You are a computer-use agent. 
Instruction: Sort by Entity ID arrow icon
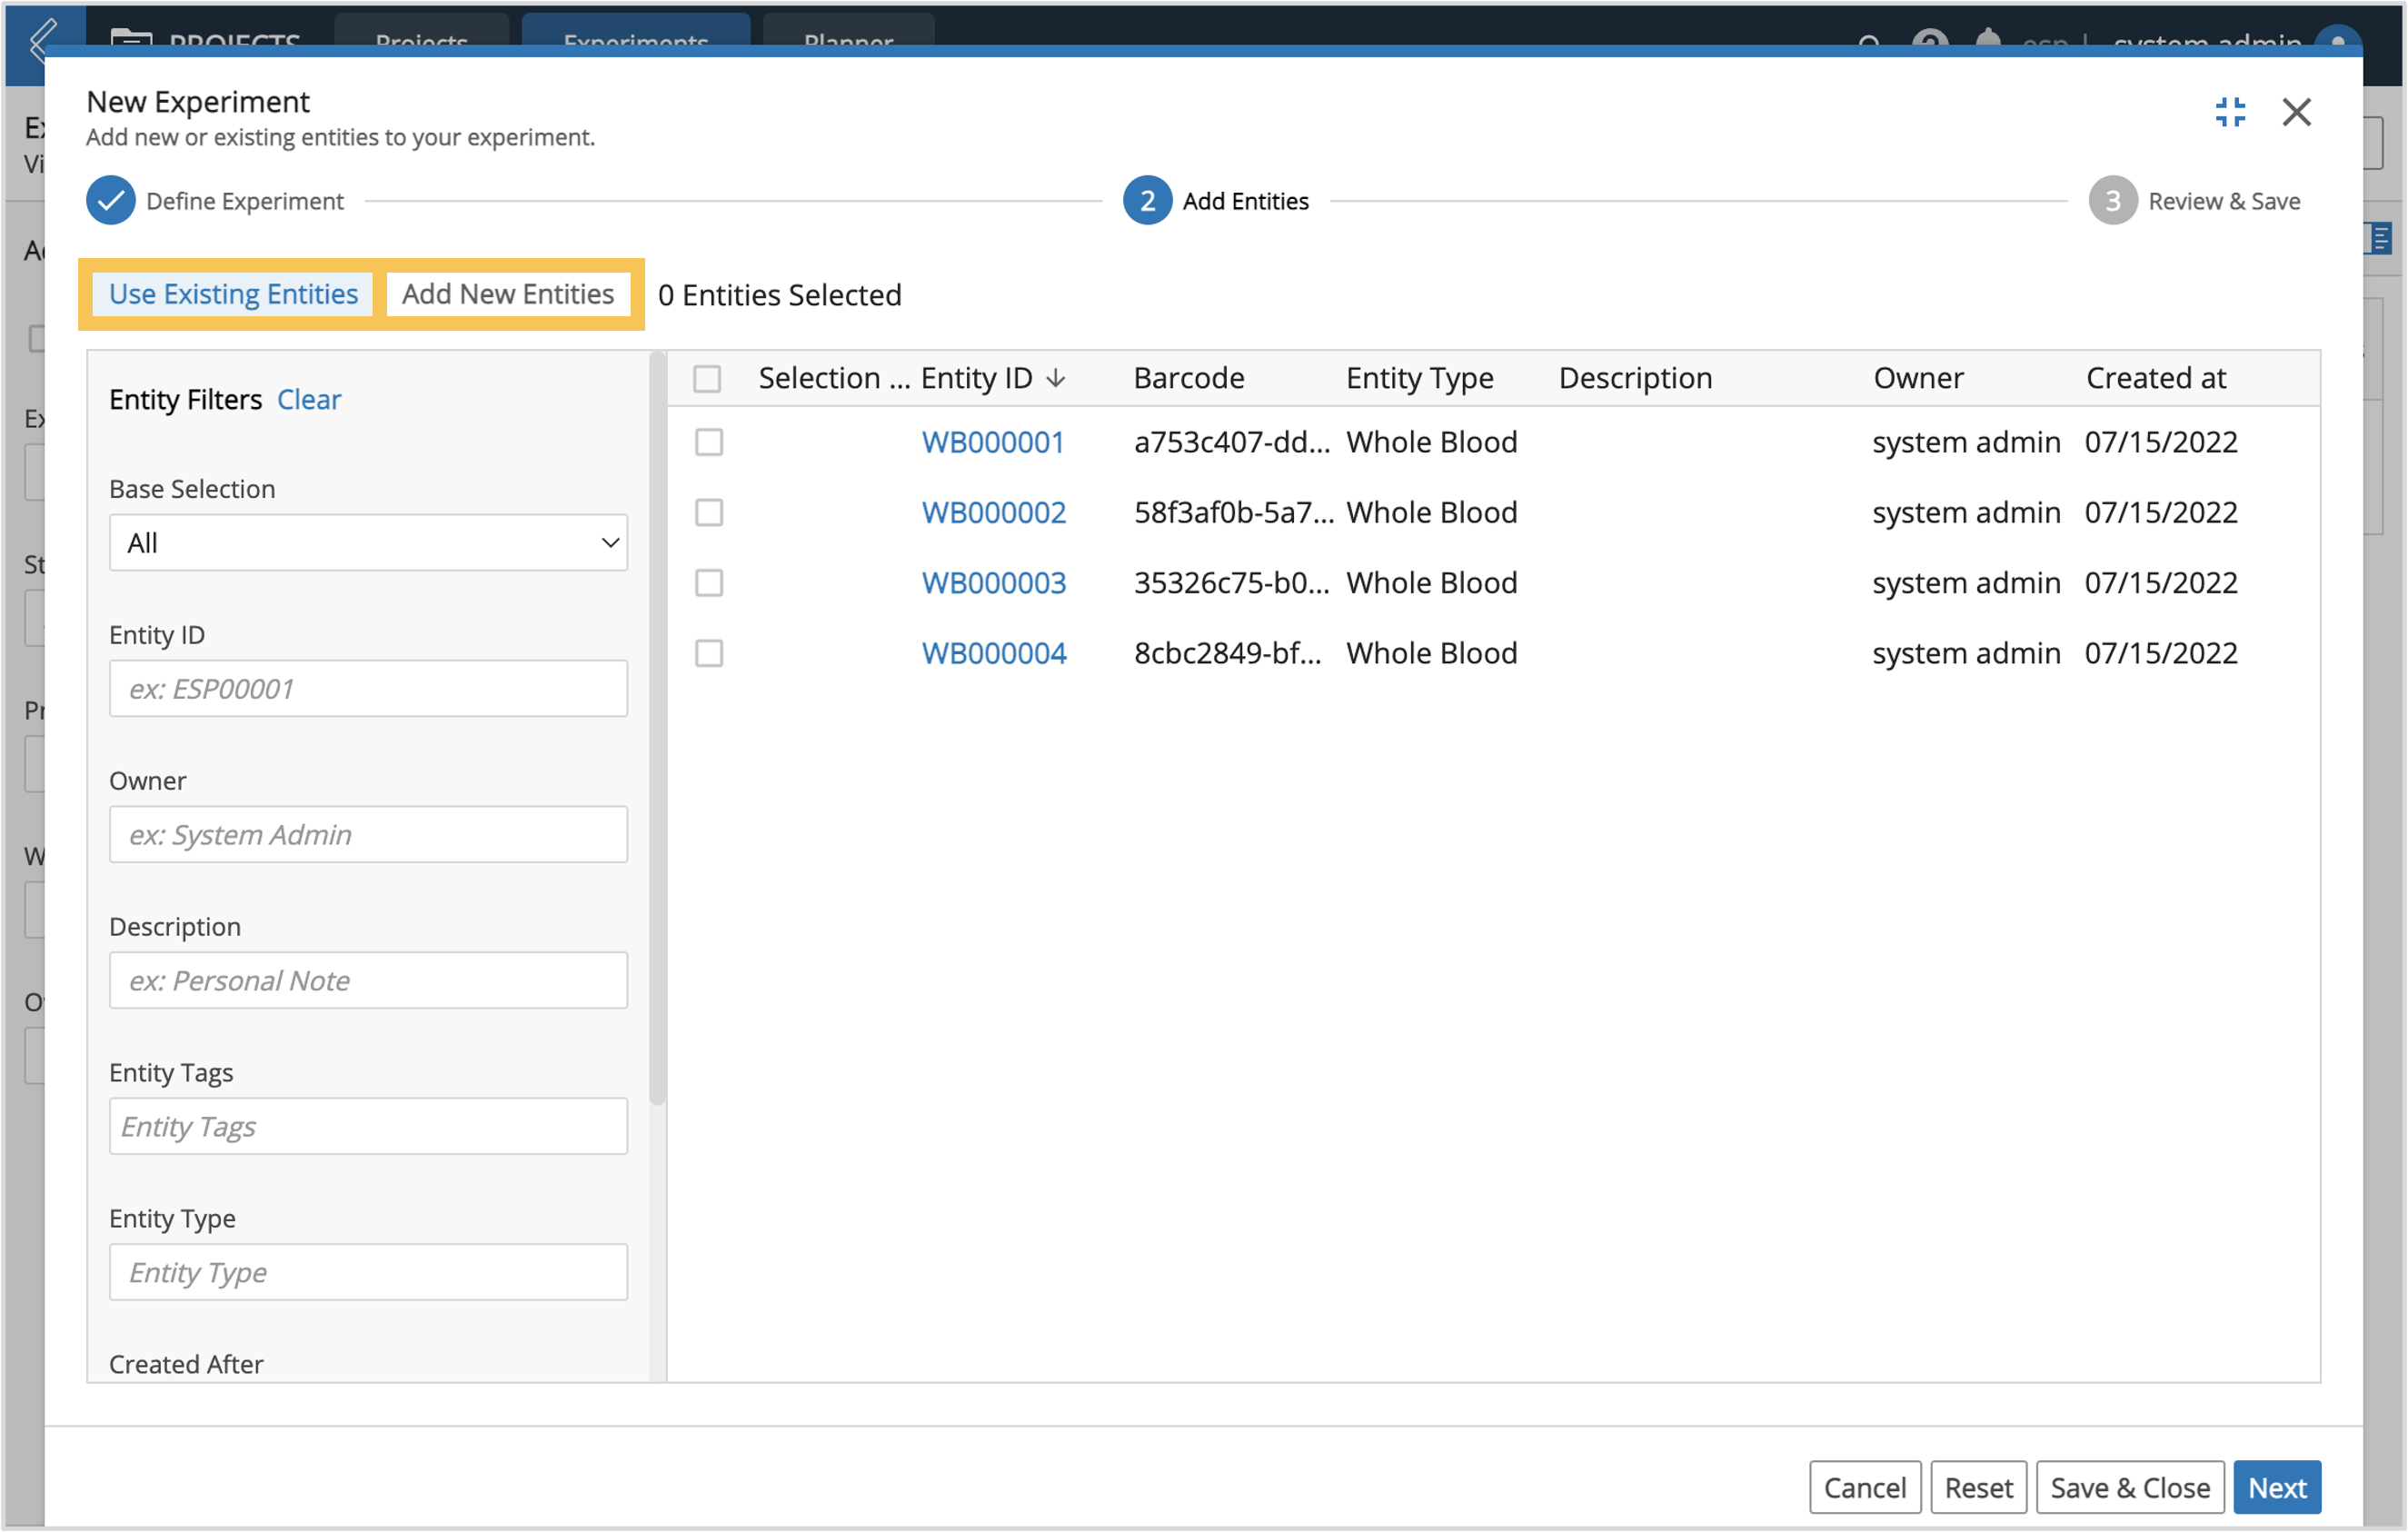(x=1056, y=378)
